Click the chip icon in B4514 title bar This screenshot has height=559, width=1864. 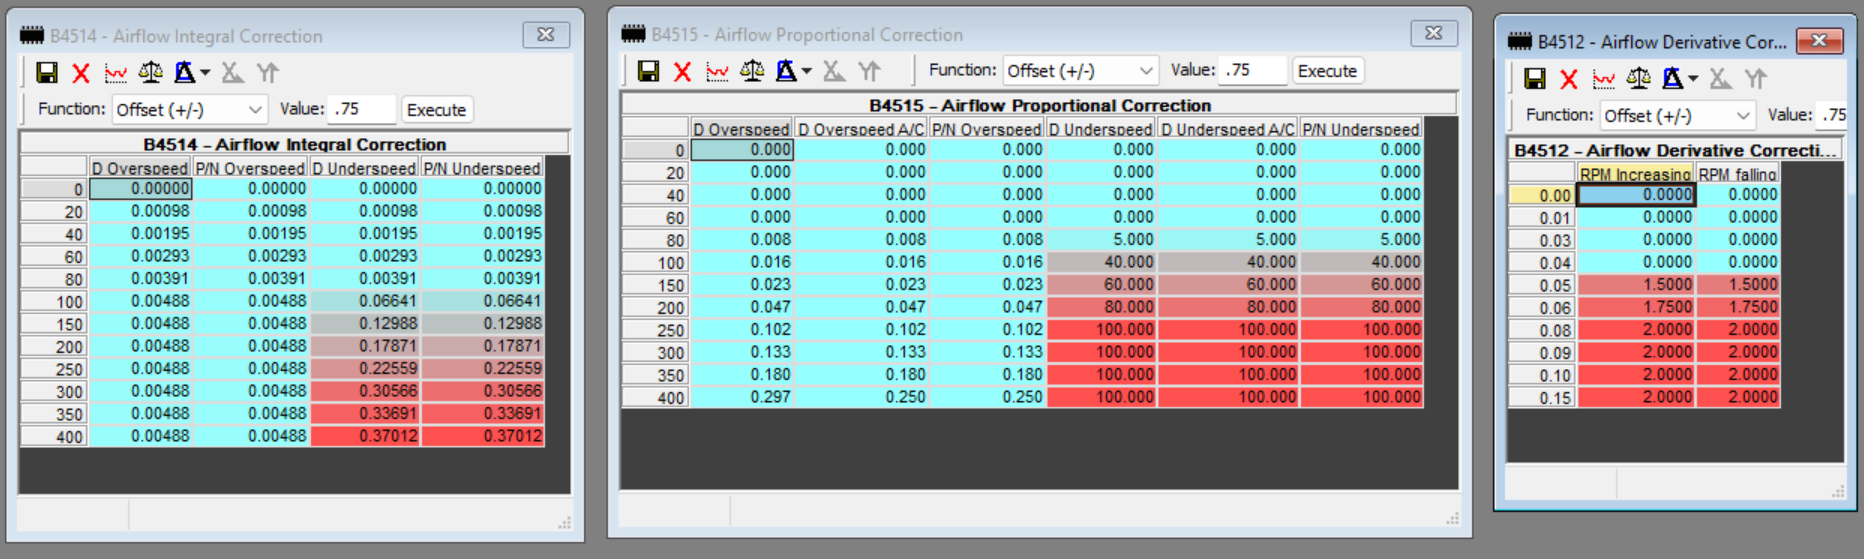tap(32, 36)
